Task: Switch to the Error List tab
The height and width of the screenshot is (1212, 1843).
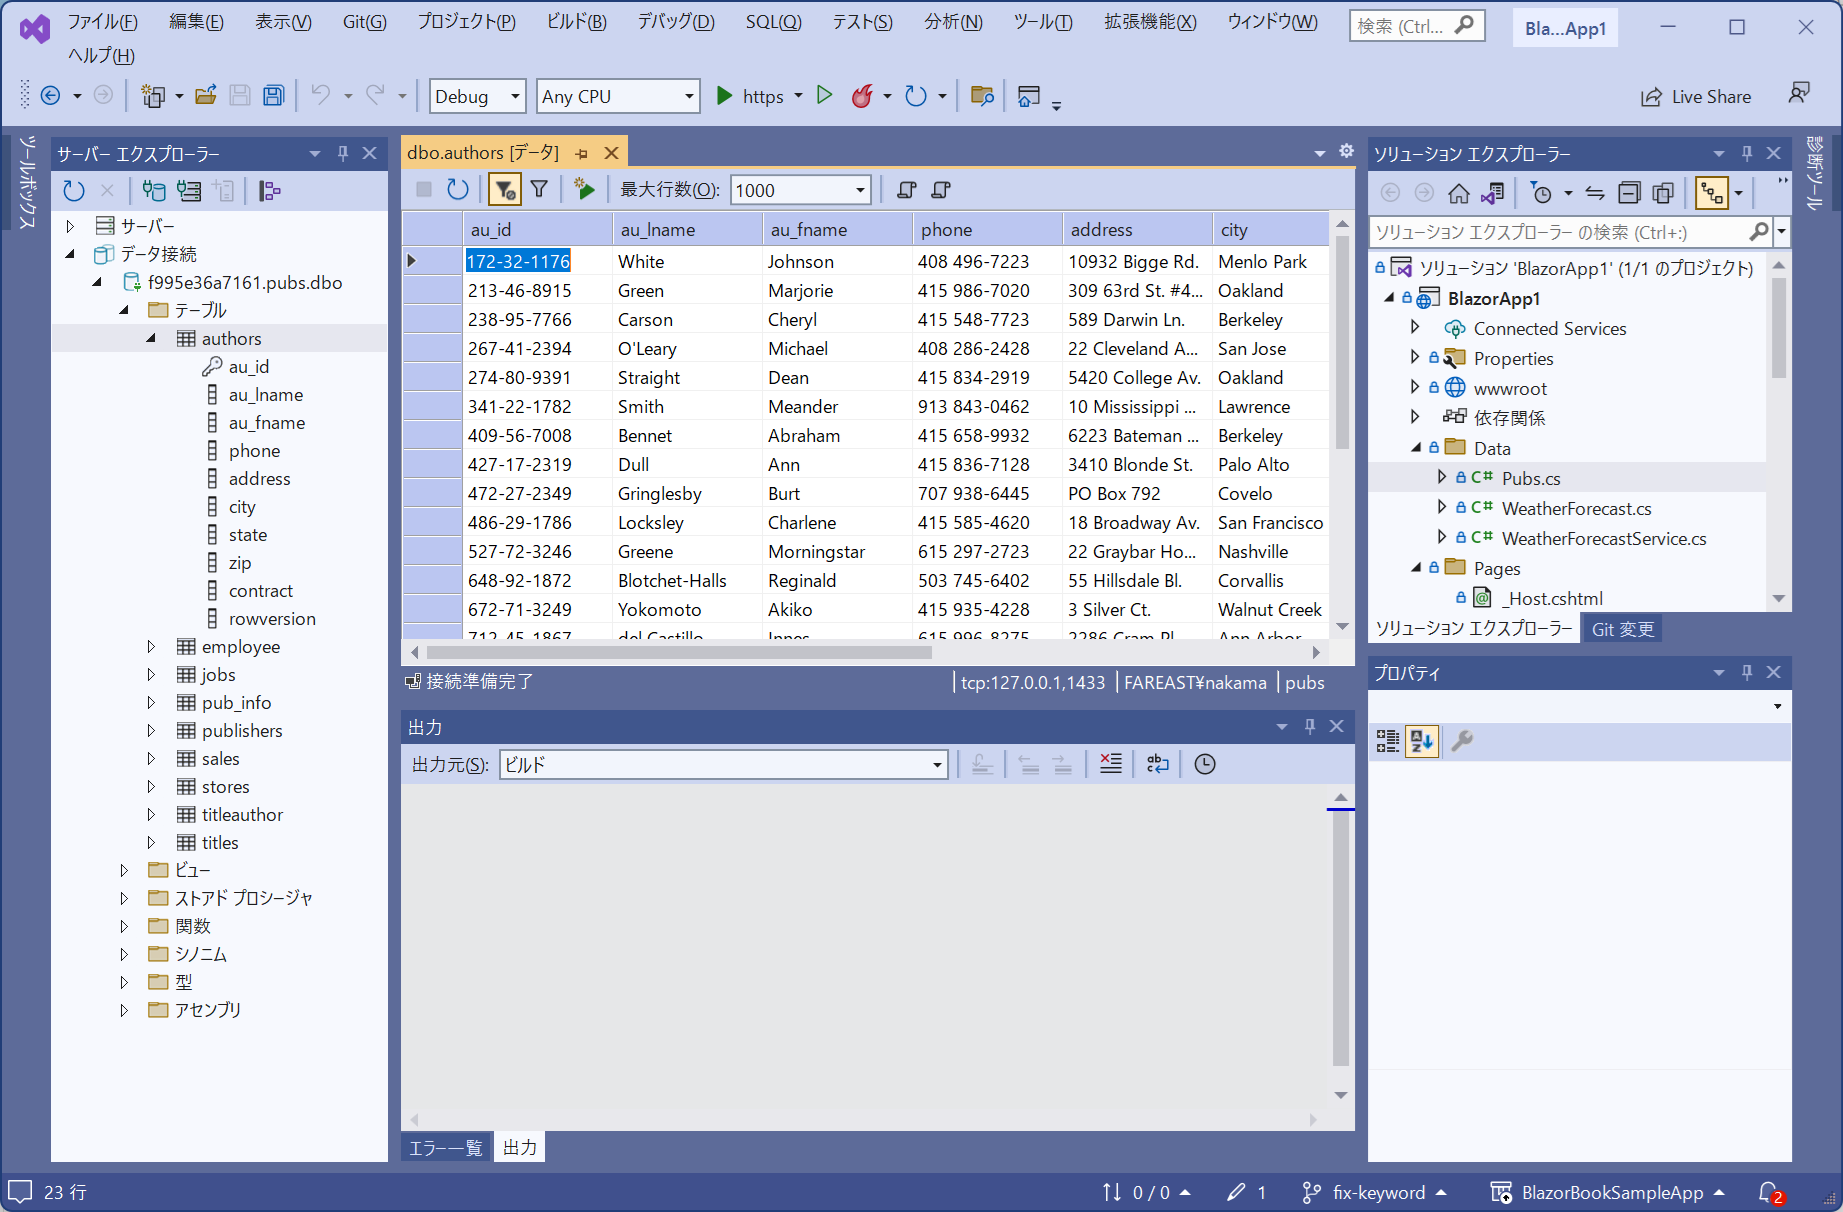Action: click(x=446, y=1147)
